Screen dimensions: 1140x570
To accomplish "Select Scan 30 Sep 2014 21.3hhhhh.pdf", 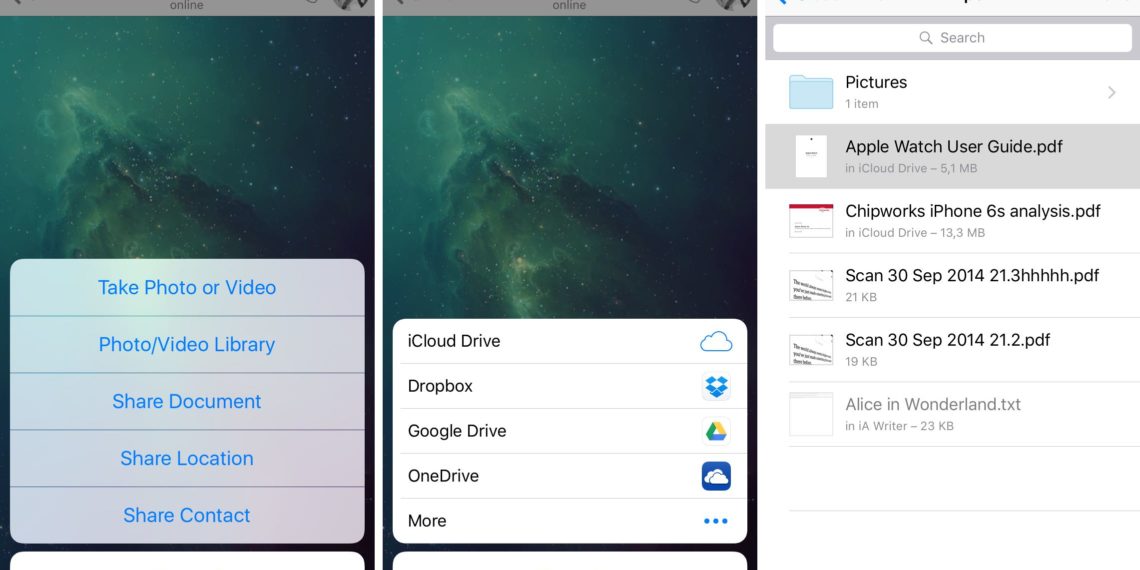I will [952, 285].
